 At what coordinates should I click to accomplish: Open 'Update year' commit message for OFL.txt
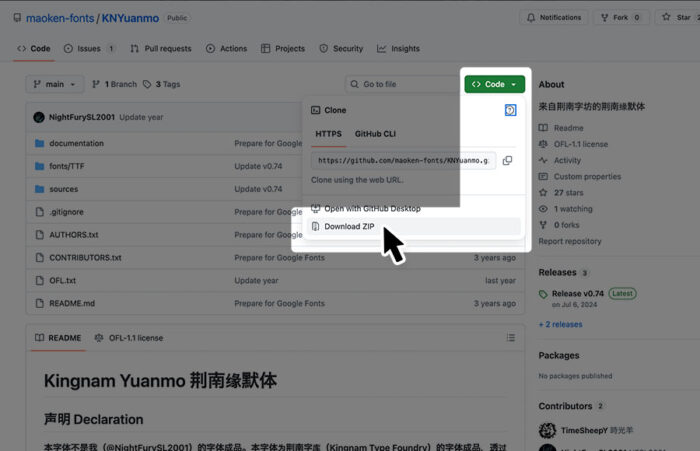[256, 280]
